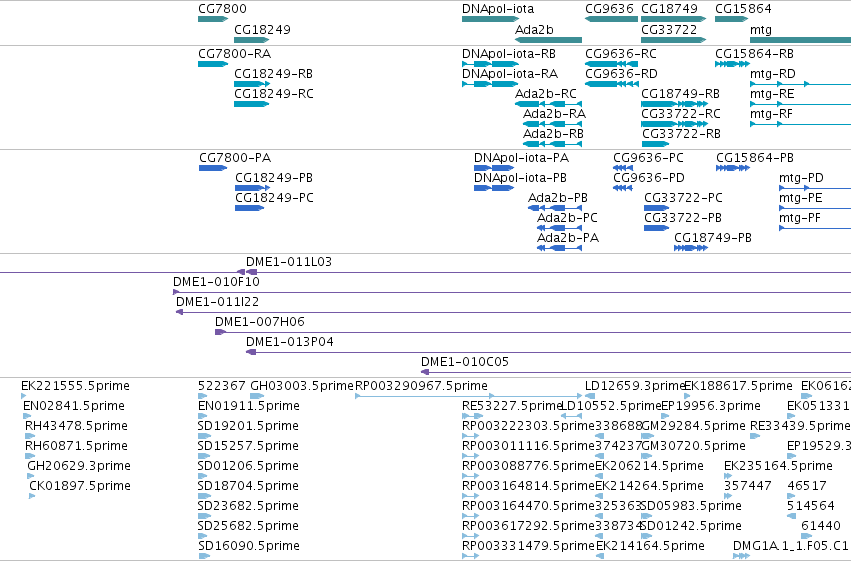Open clone DME1-011I22
Image resolution: width=851 pixels, height=561 pixels.
pyautogui.click(x=513, y=313)
